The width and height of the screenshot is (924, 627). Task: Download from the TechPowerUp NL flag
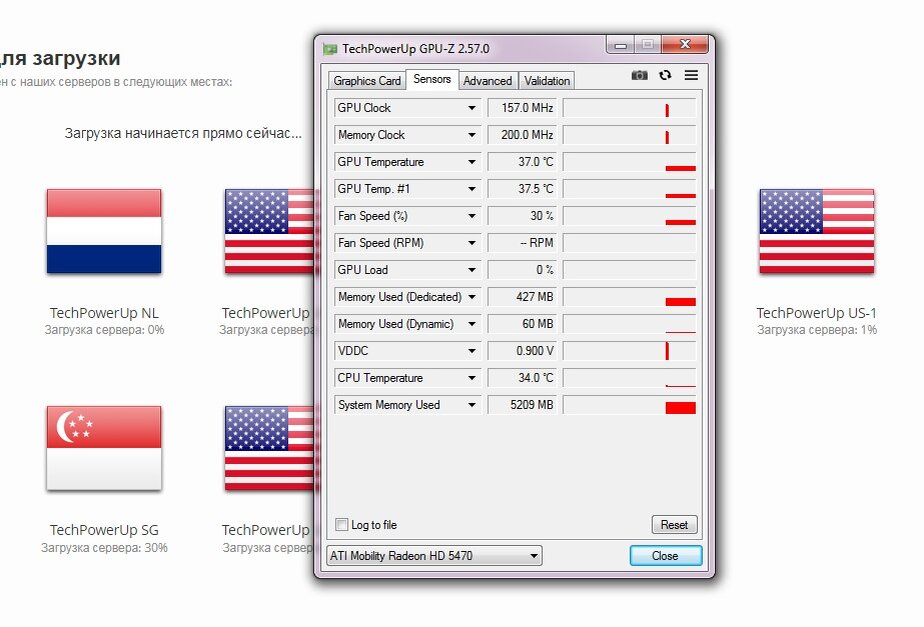(x=104, y=231)
